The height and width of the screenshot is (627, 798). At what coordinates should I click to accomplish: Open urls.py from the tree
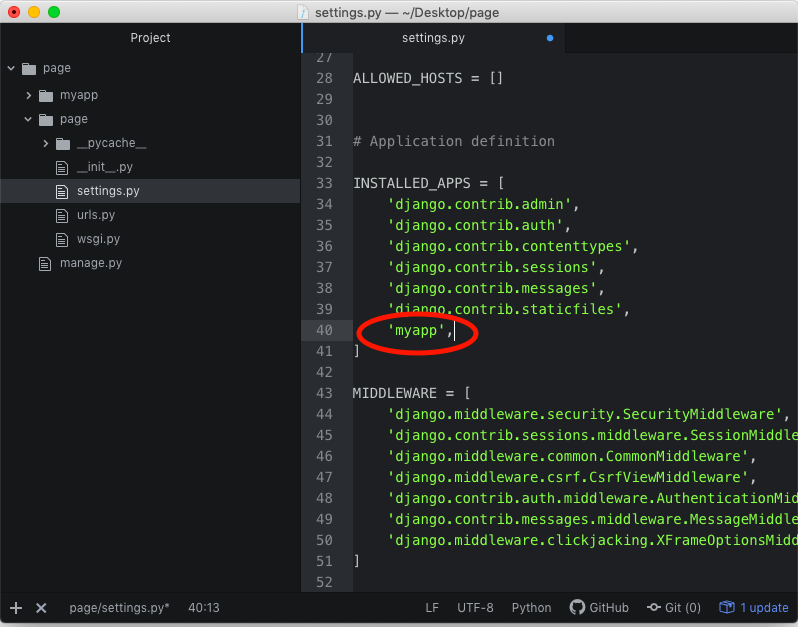(96, 215)
